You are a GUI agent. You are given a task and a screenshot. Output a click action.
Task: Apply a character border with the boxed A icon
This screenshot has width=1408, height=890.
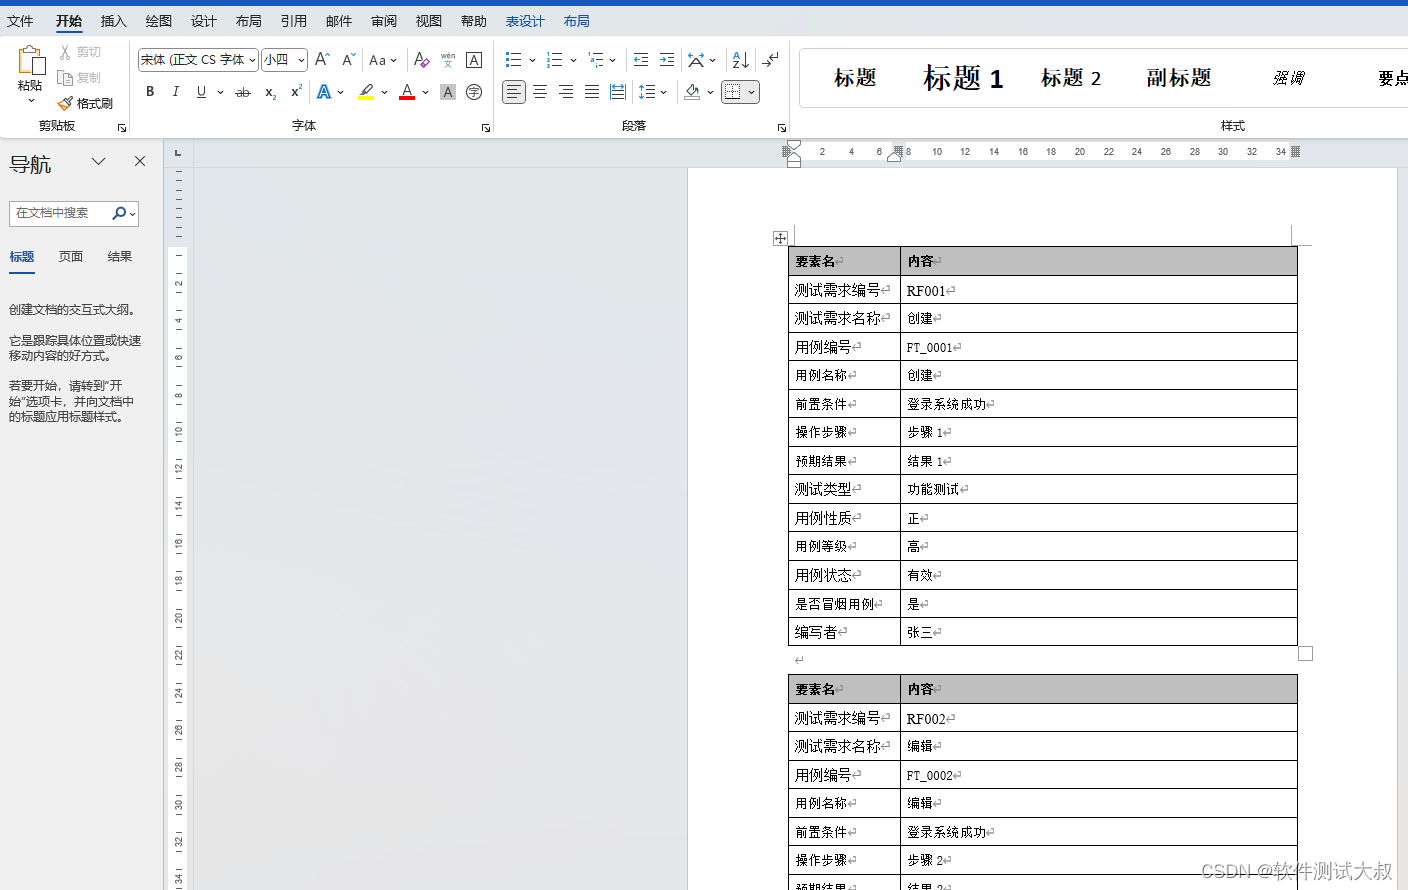474,60
